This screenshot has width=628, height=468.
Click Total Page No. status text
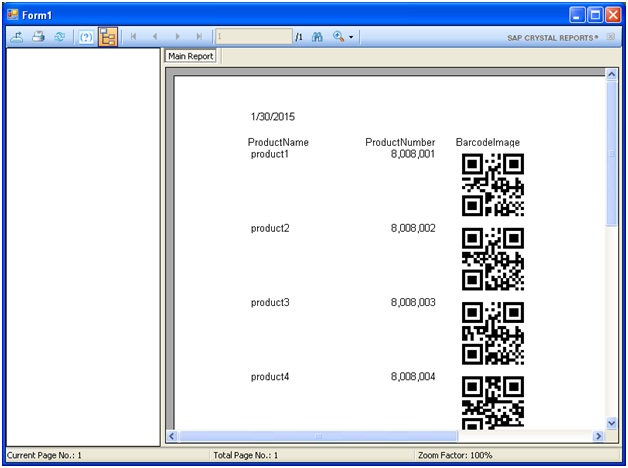pos(246,455)
